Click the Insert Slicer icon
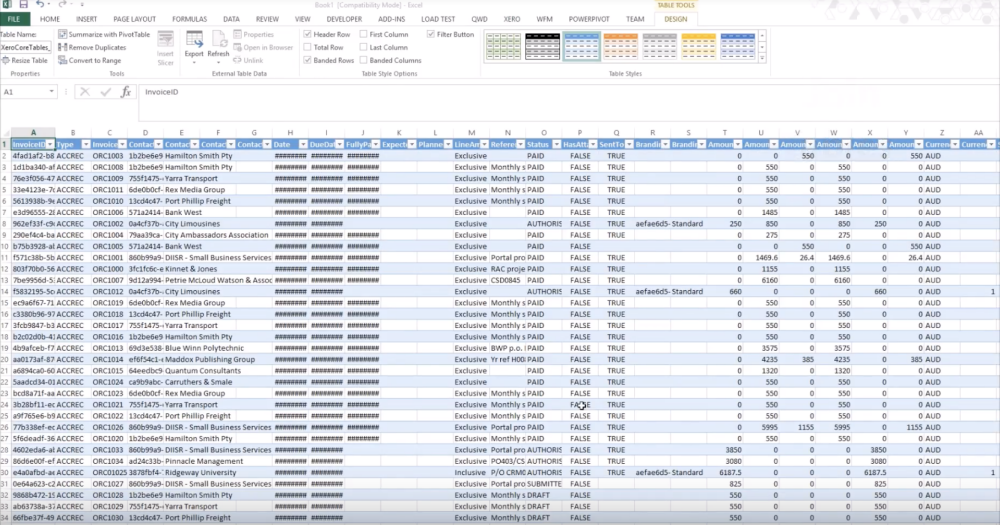 165,47
